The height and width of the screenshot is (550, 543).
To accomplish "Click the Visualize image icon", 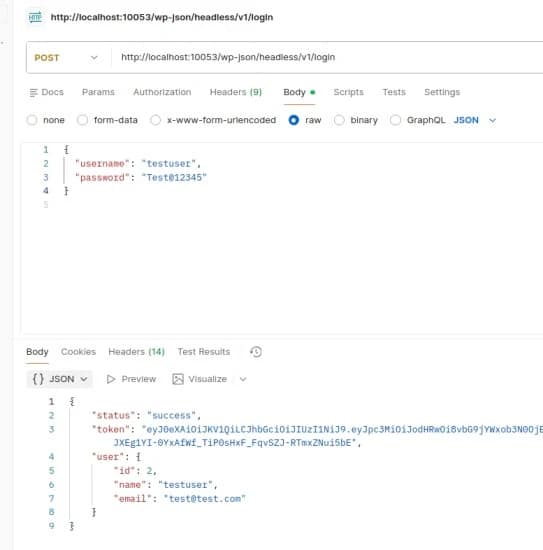I will click(x=178, y=379).
